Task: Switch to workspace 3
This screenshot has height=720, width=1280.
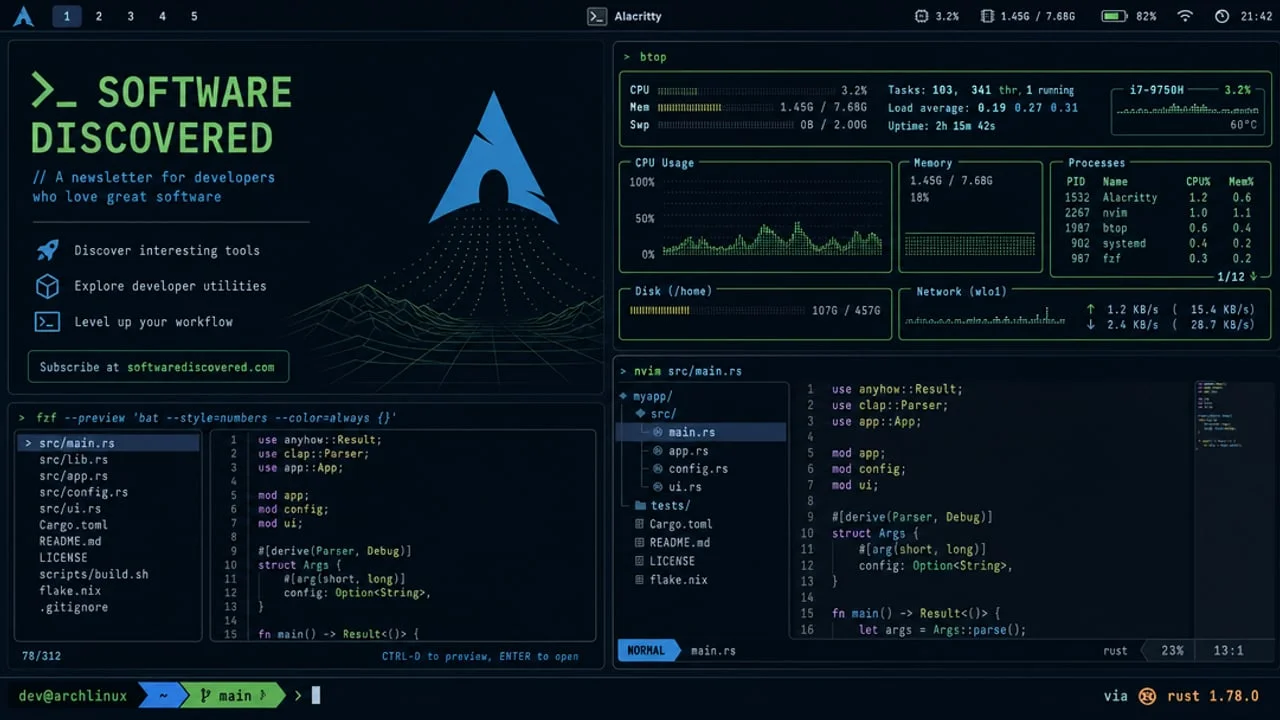Action: [x=130, y=16]
